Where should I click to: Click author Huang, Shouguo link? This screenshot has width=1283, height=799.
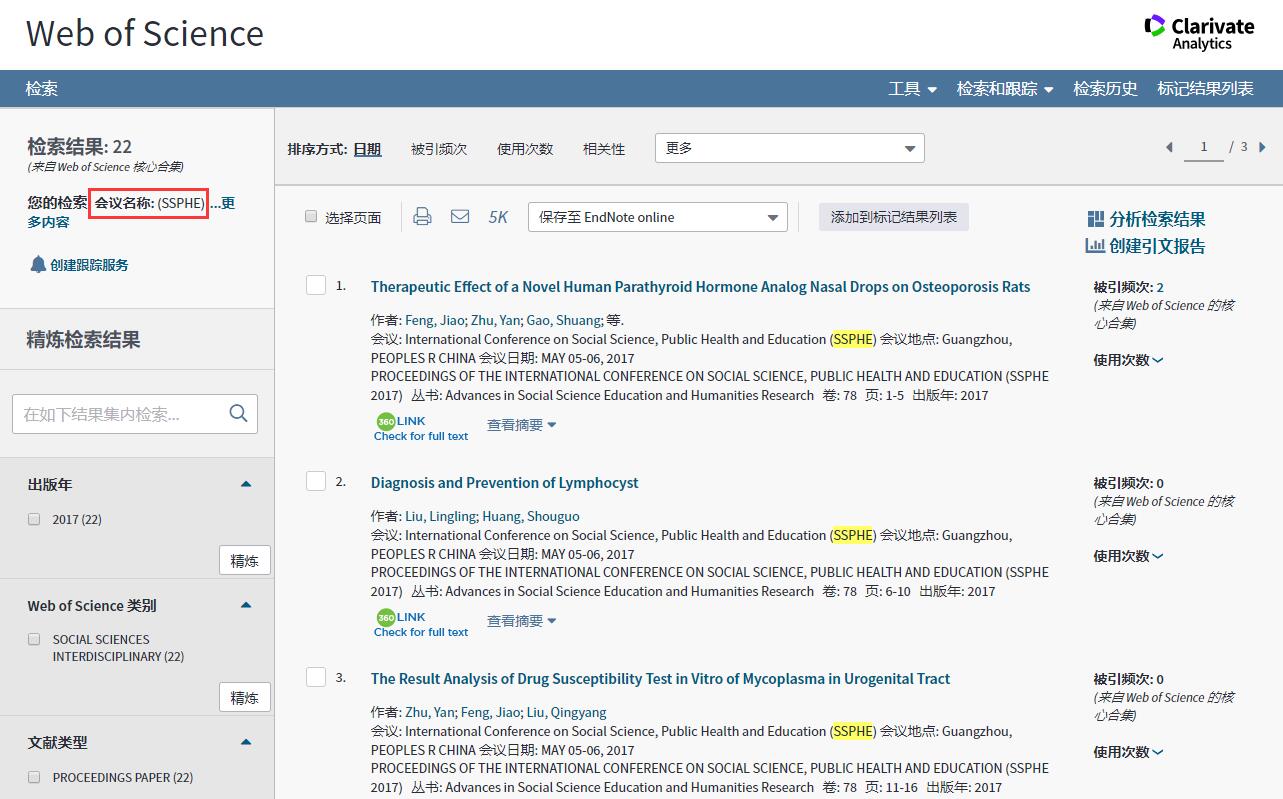point(531,516)
